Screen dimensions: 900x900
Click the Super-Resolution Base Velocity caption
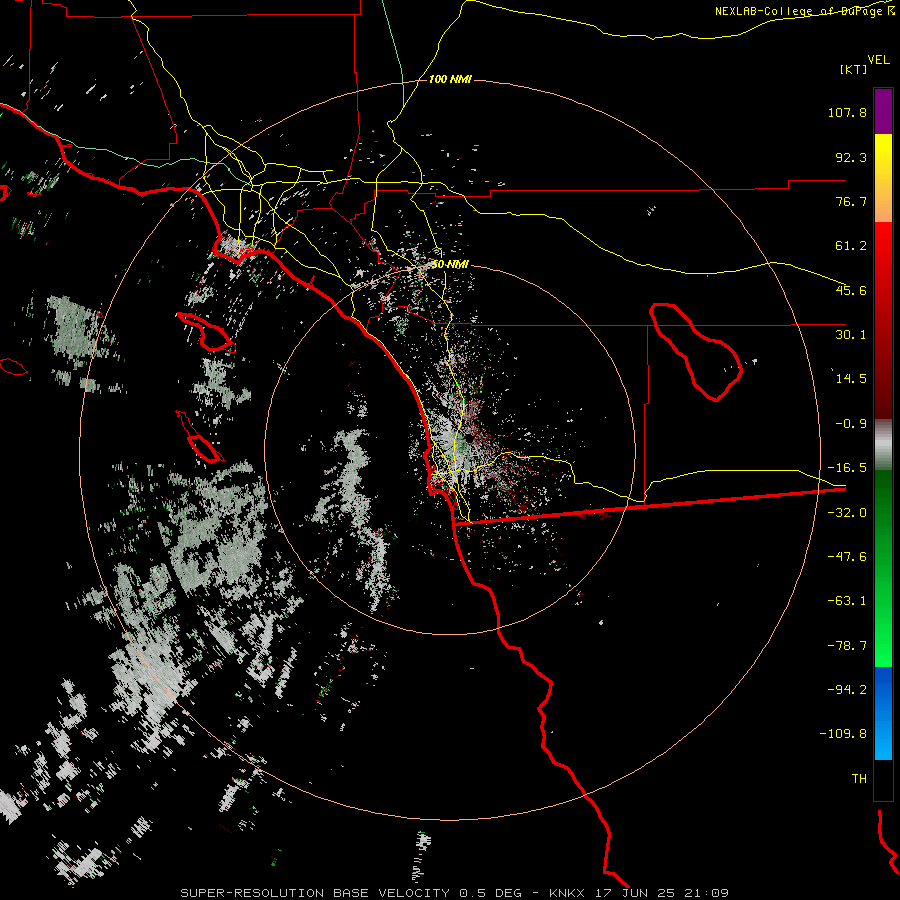pyautogui.click(x=454, y=893)
